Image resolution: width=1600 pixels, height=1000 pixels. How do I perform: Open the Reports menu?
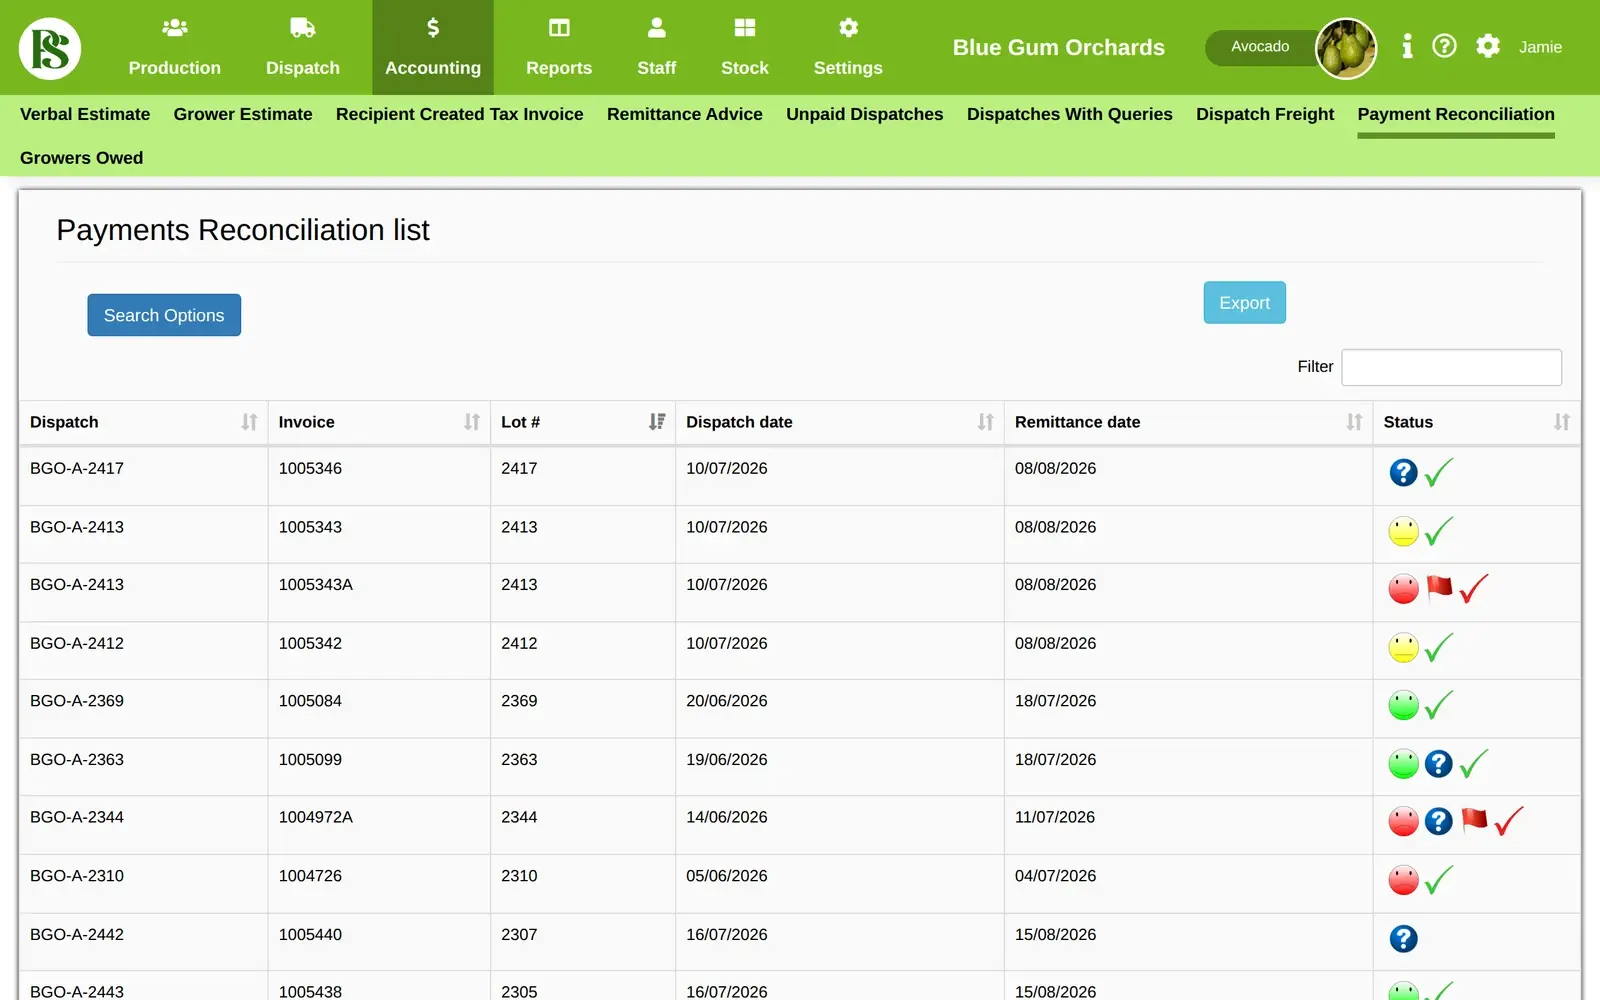click(559, 47)
